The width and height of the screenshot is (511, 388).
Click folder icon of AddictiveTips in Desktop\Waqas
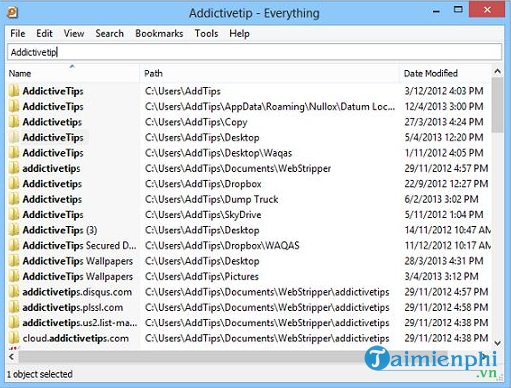[x=14, y=153]
